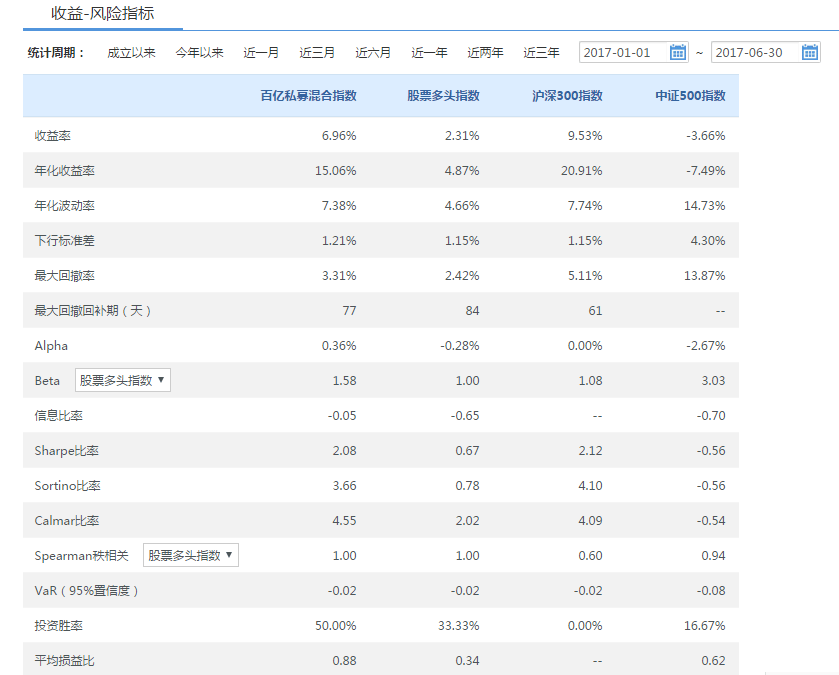This screenshot has width=839, height=675.
Task: Click the Sharpe比率 row label
Action: (x=66, y=451)
